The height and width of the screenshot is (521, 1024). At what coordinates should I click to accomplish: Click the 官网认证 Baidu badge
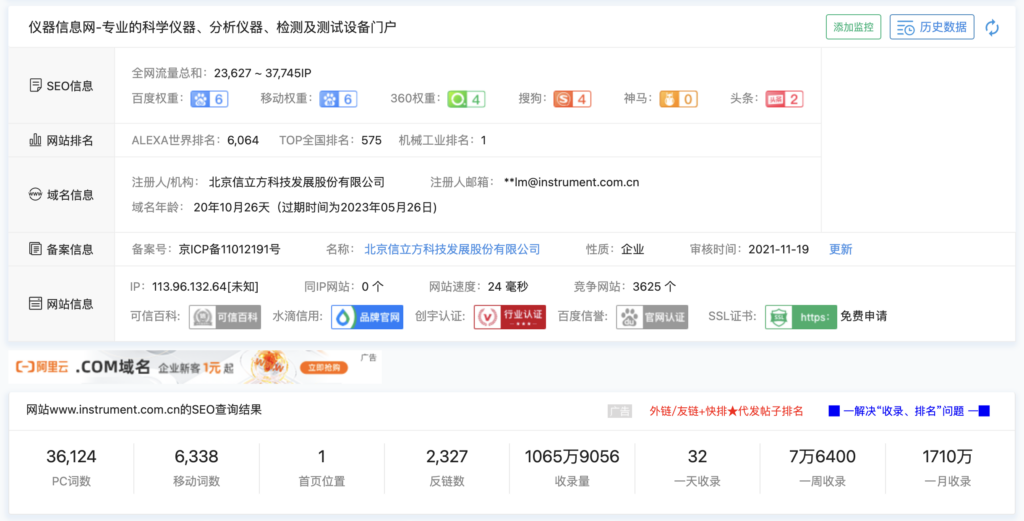[652, 317]
